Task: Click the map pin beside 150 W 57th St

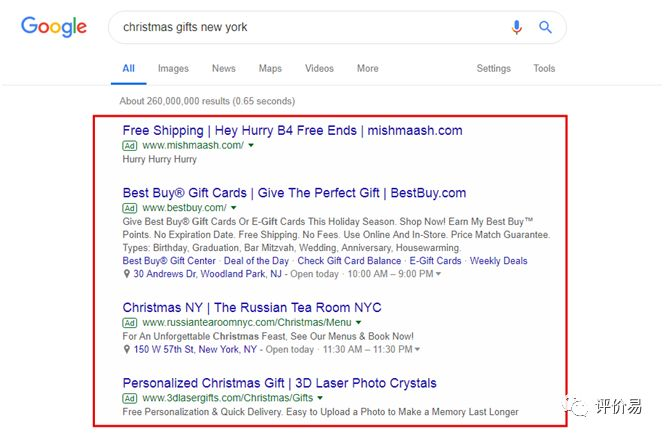Action: (126, 350)
